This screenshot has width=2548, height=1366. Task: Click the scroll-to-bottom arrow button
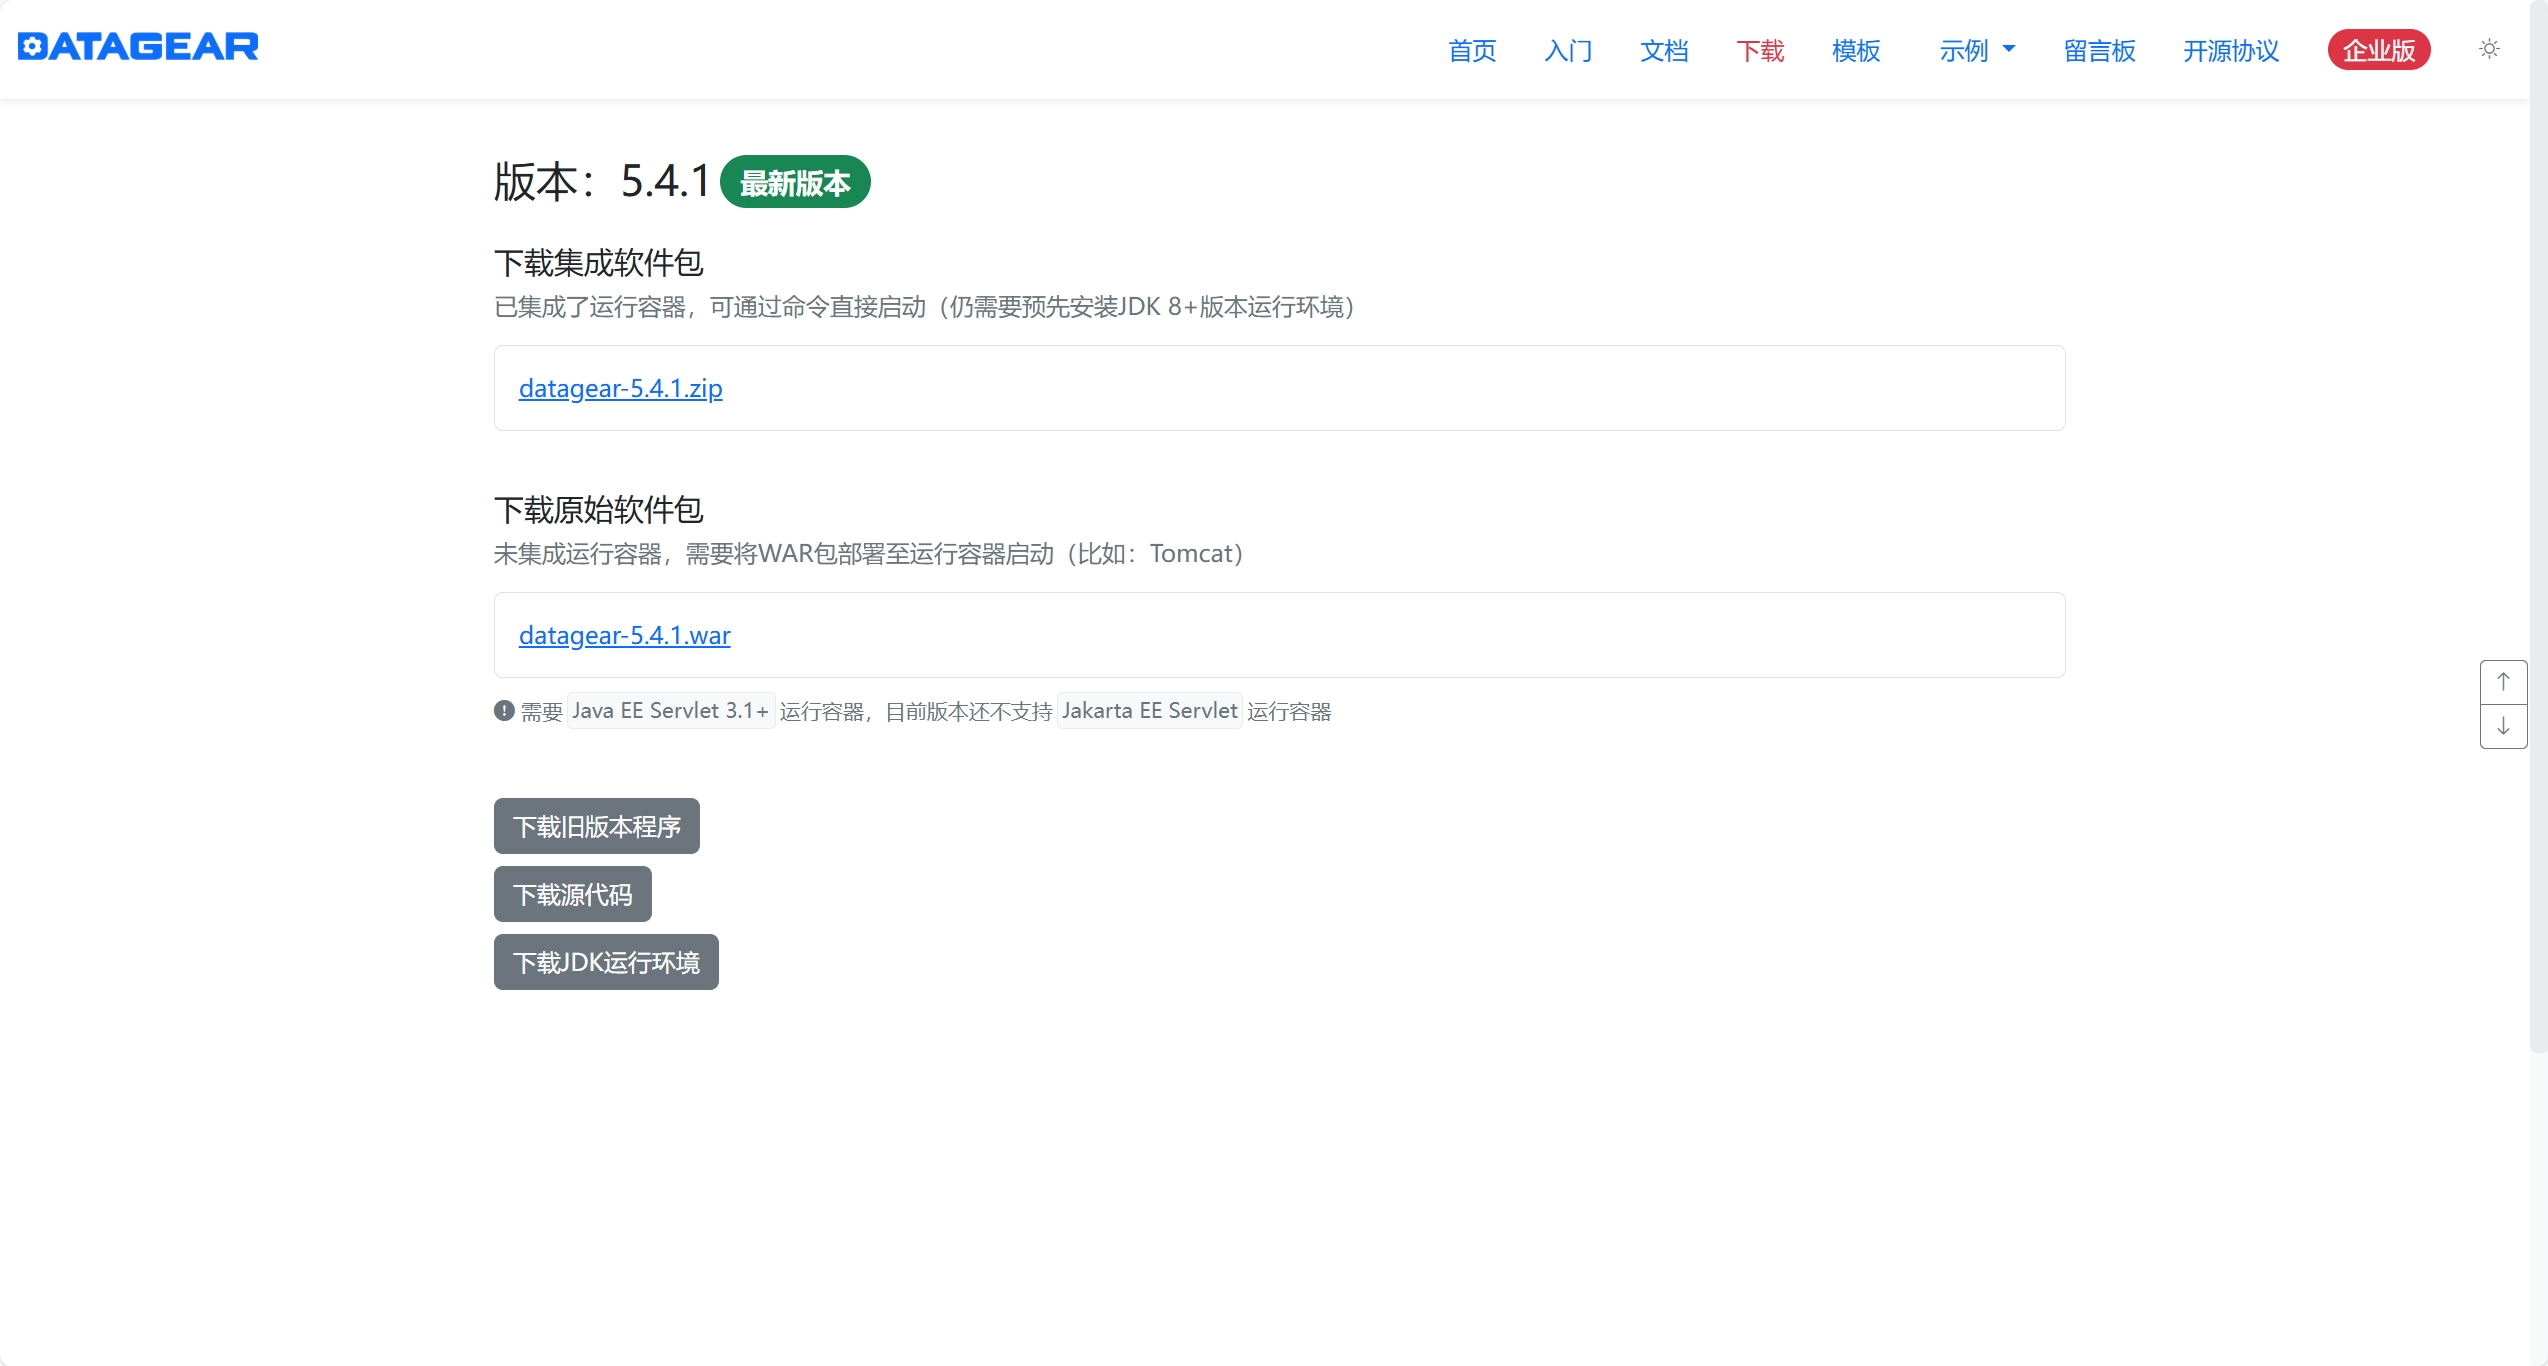(2503, 726)
